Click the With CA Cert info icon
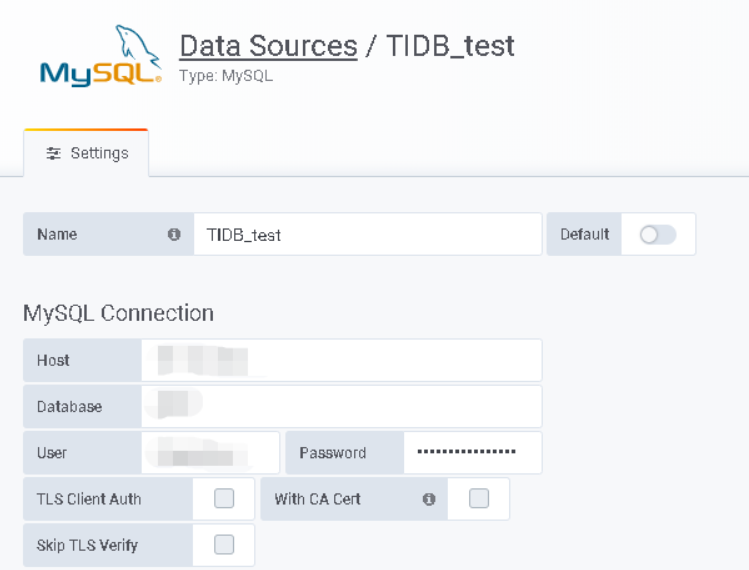 (x=429, y=499)
